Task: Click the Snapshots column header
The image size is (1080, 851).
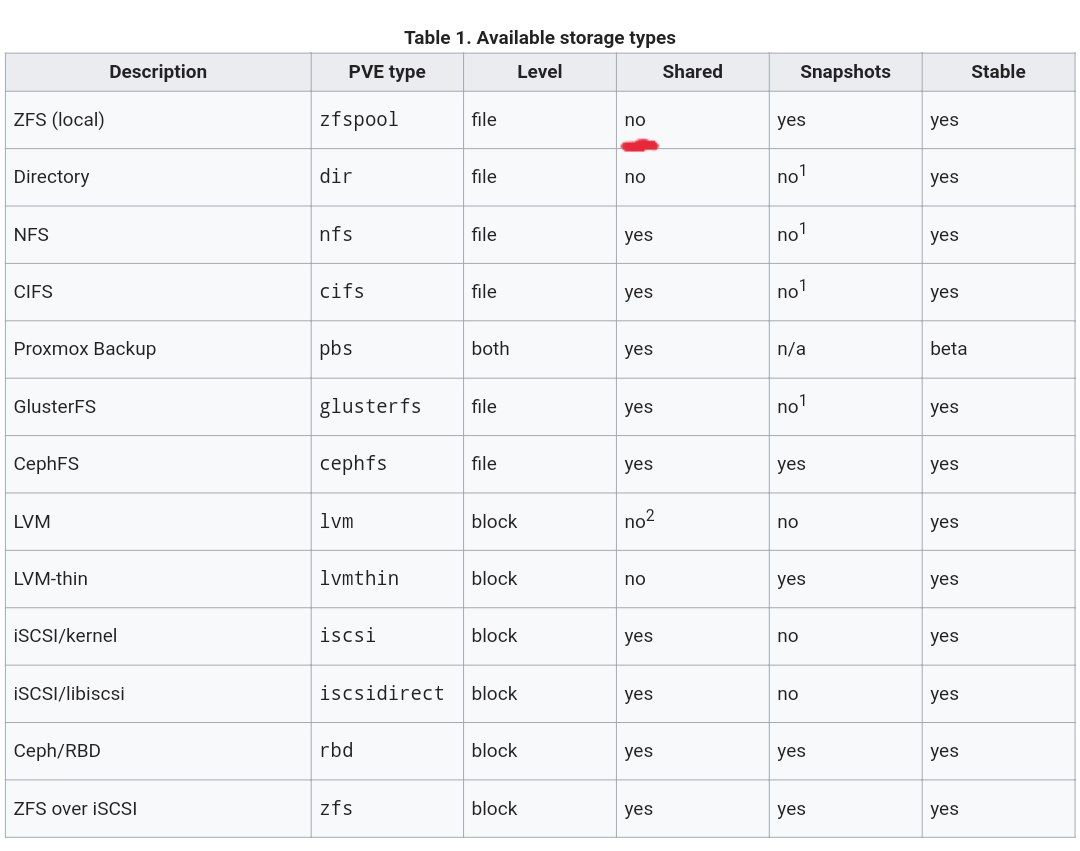Action: 845,72
